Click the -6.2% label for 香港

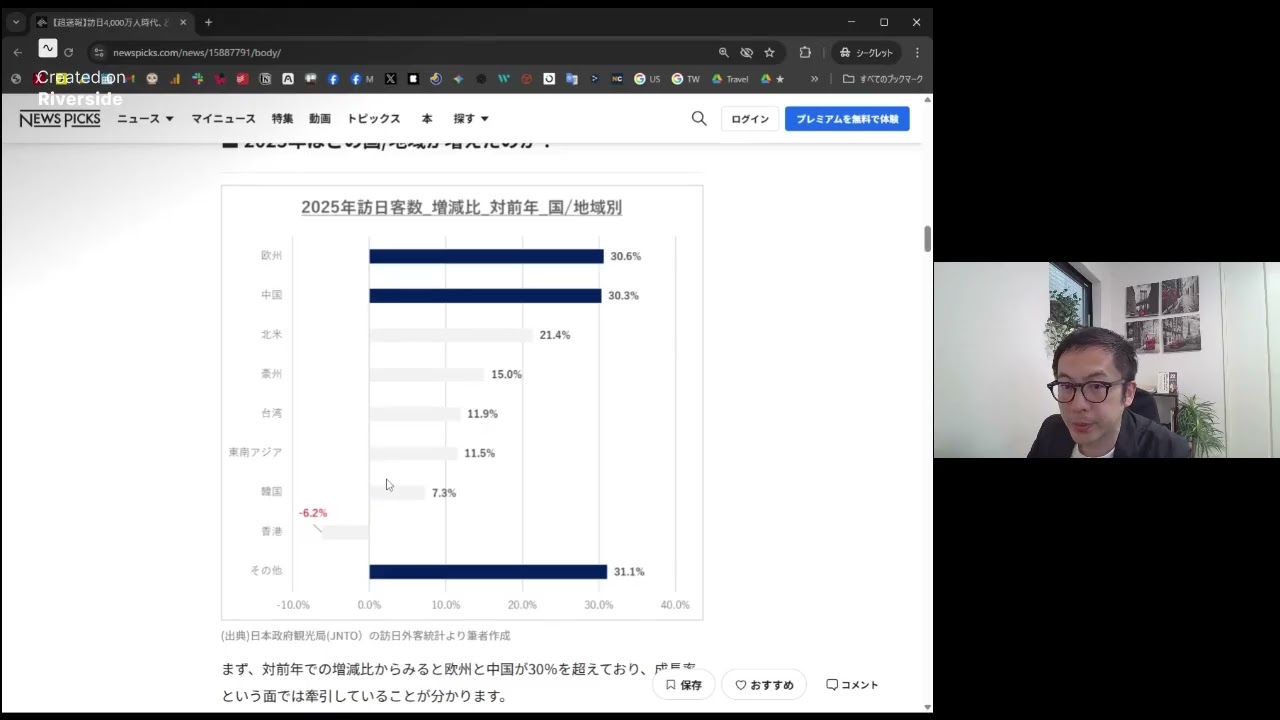pyautogui.click(x=313, y=513)
